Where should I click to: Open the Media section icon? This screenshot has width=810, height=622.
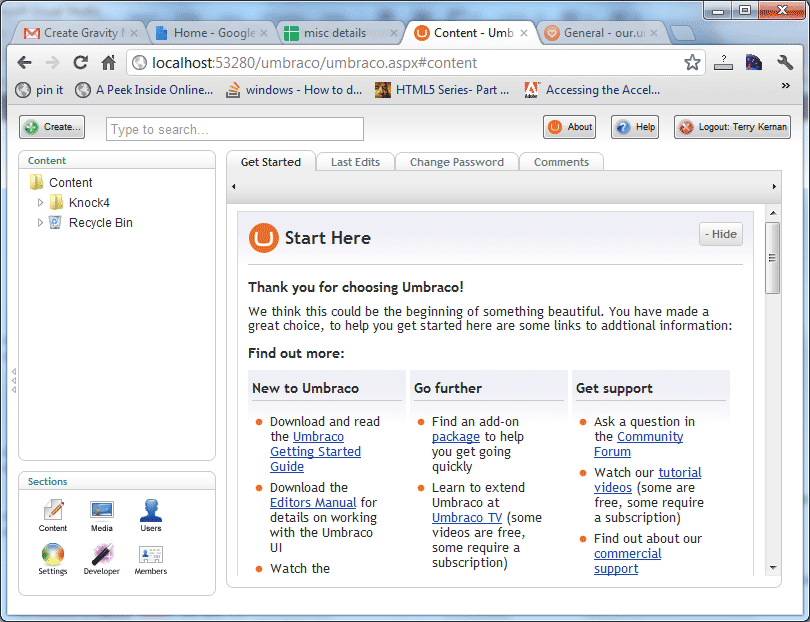102,515
